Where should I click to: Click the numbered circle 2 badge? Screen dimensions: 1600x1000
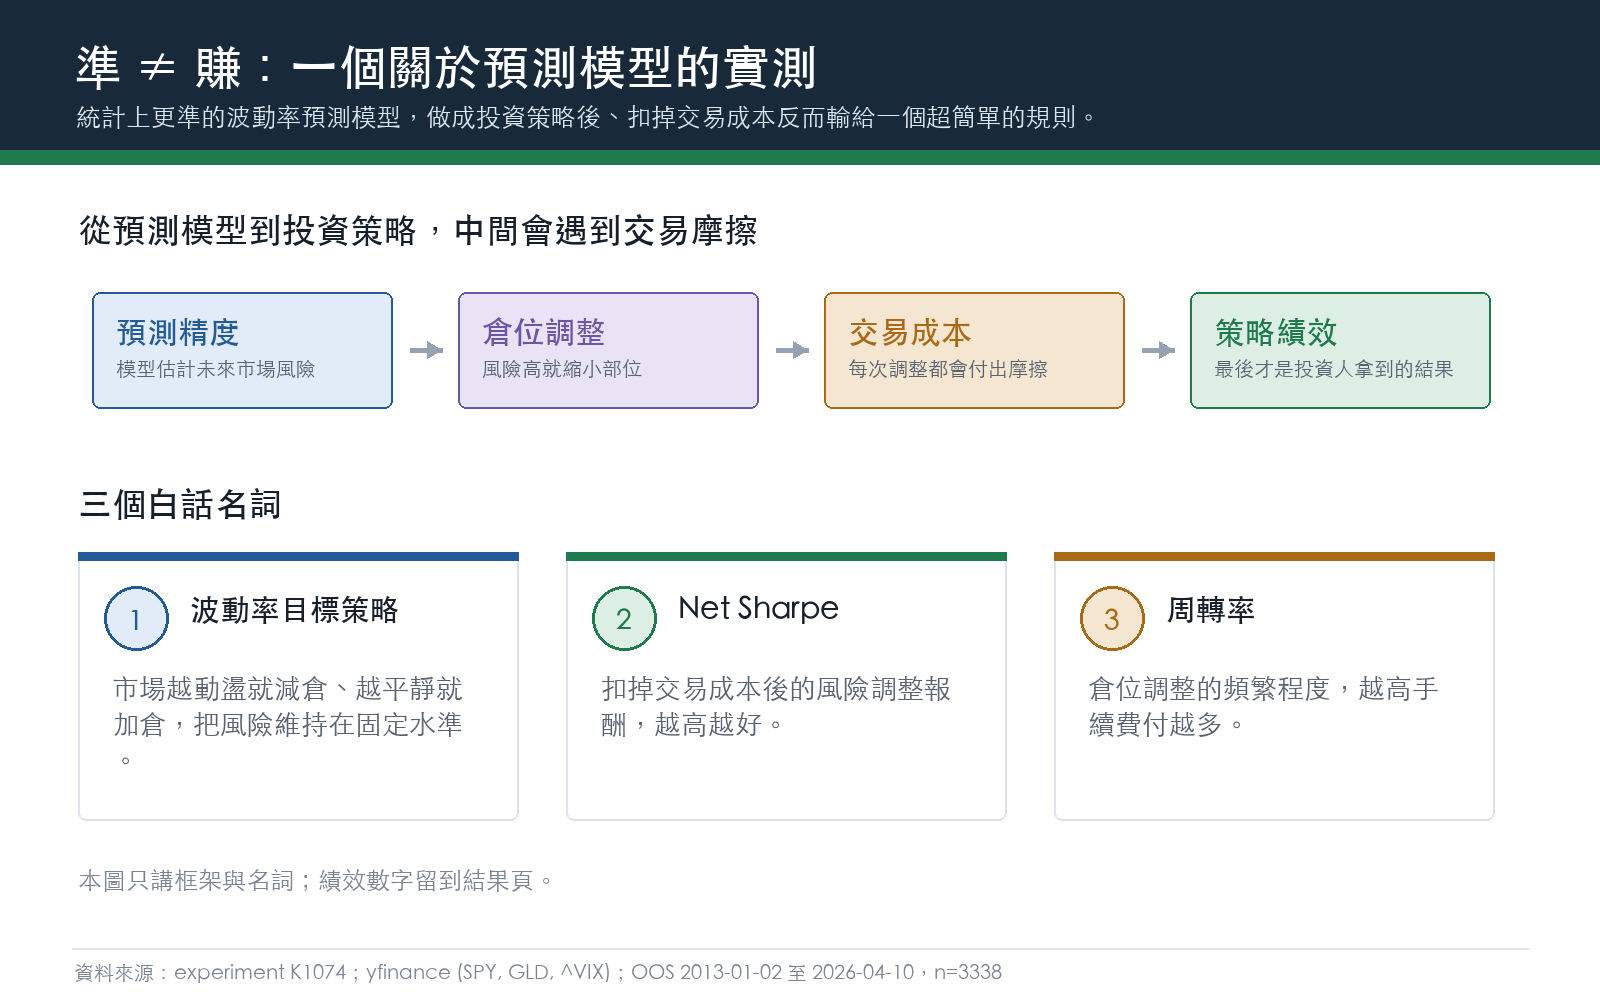tap(624, 619)
